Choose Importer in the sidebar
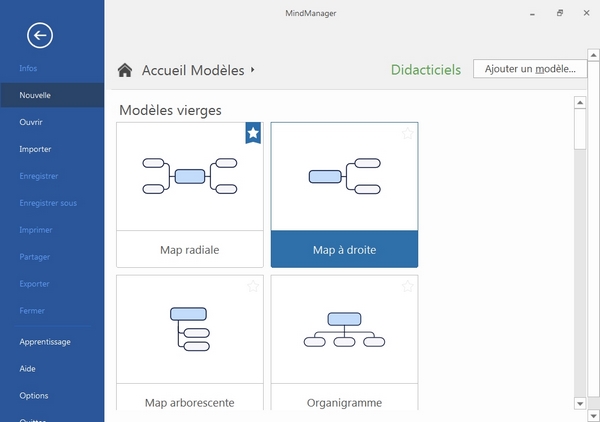The image size is (600, 422). coord(35,149)
